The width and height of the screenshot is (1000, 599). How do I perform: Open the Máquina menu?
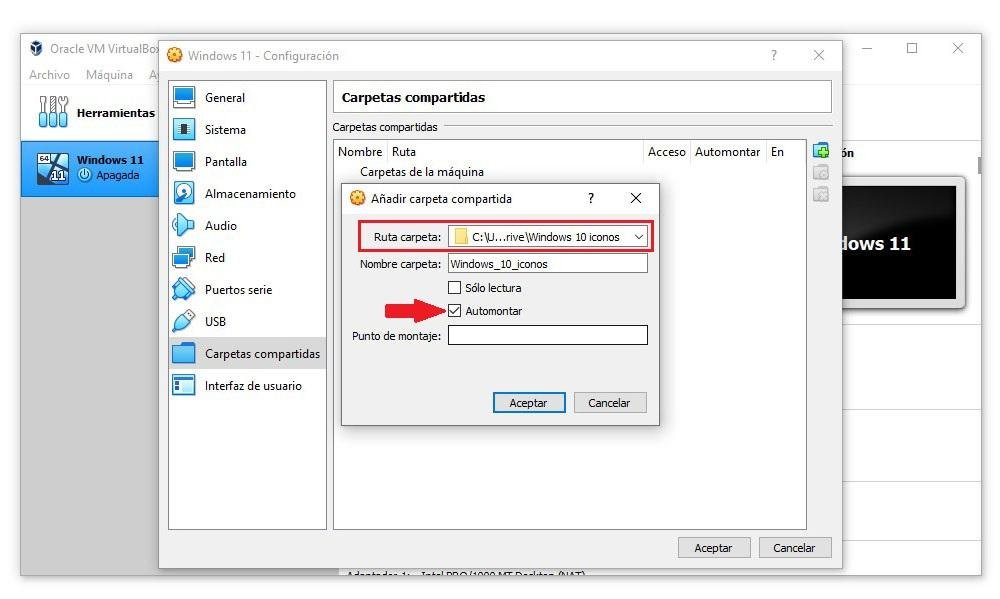pyautogui.click(x=109, y=75)
